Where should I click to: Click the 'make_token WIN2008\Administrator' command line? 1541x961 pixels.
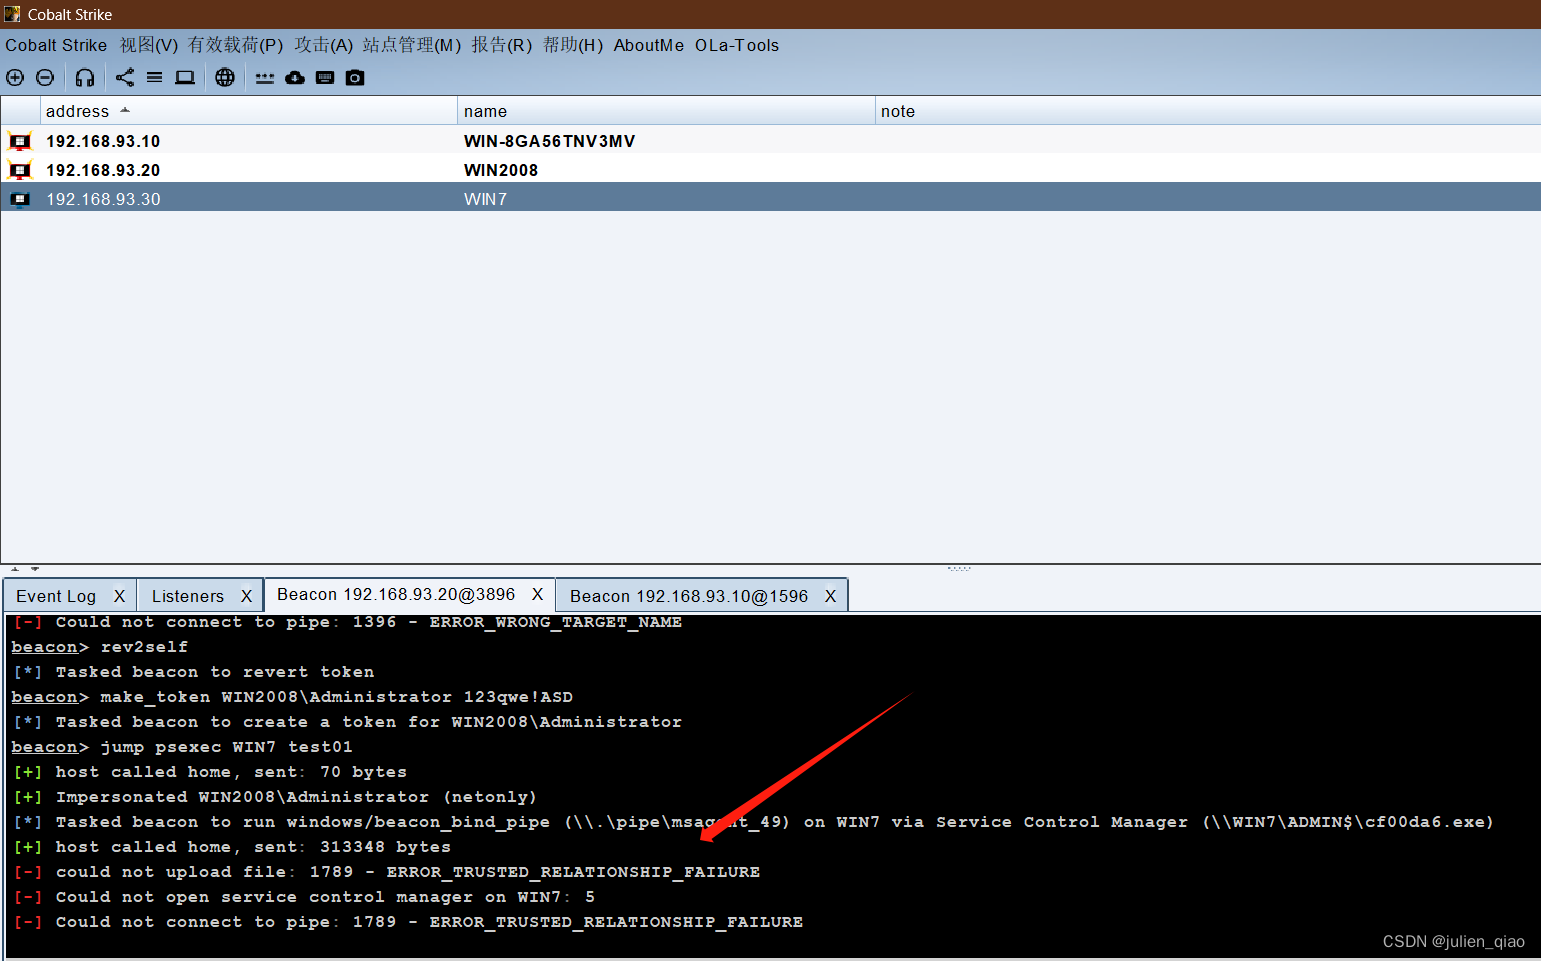pos(292,697)
